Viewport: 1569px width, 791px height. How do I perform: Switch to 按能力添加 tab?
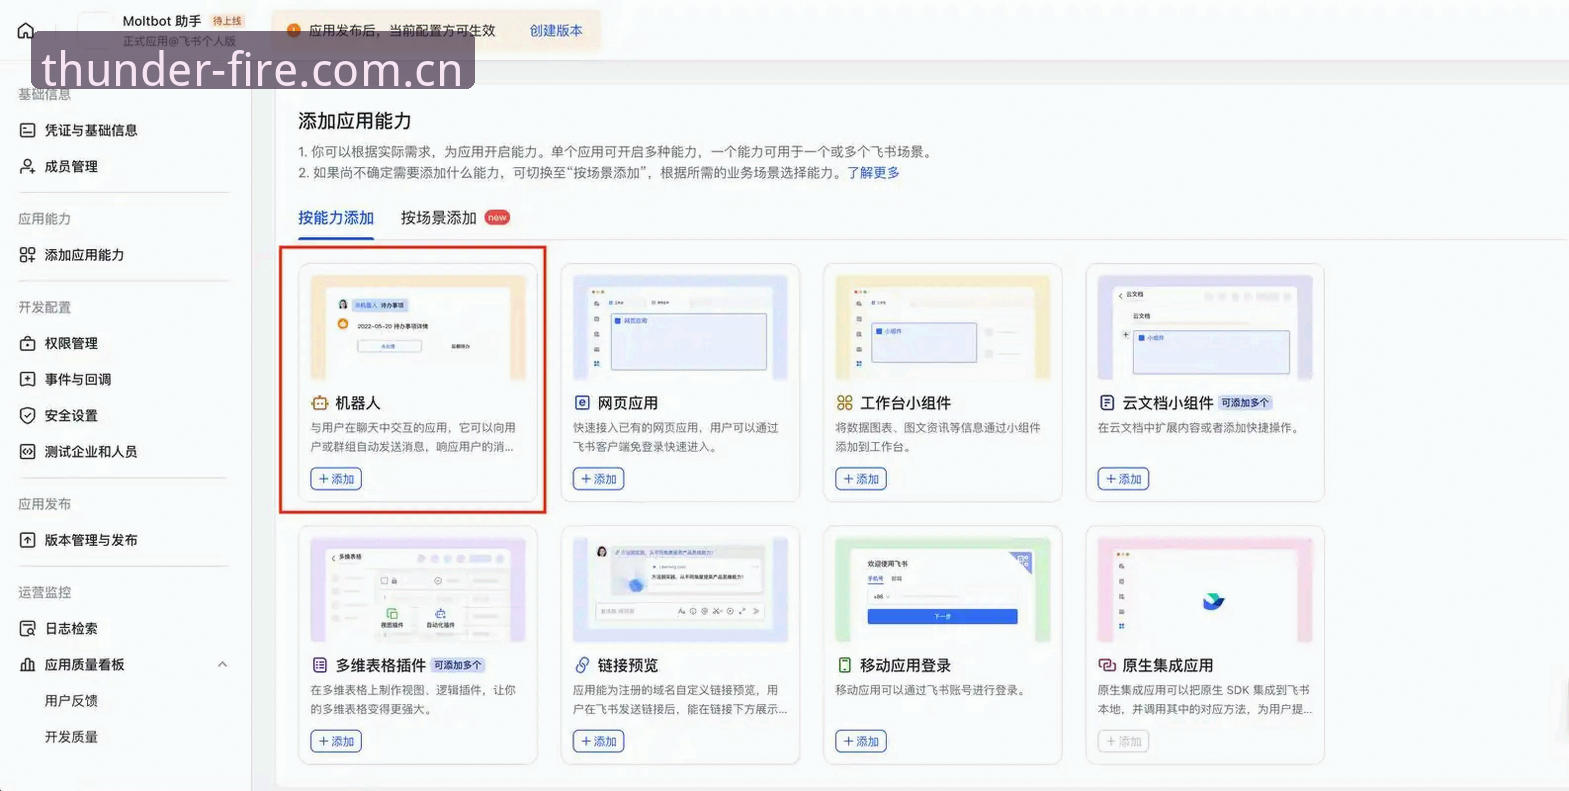tap(336, 218)
